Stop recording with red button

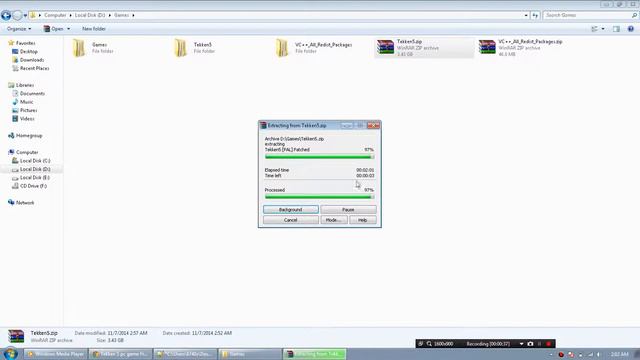pos(549,344)
